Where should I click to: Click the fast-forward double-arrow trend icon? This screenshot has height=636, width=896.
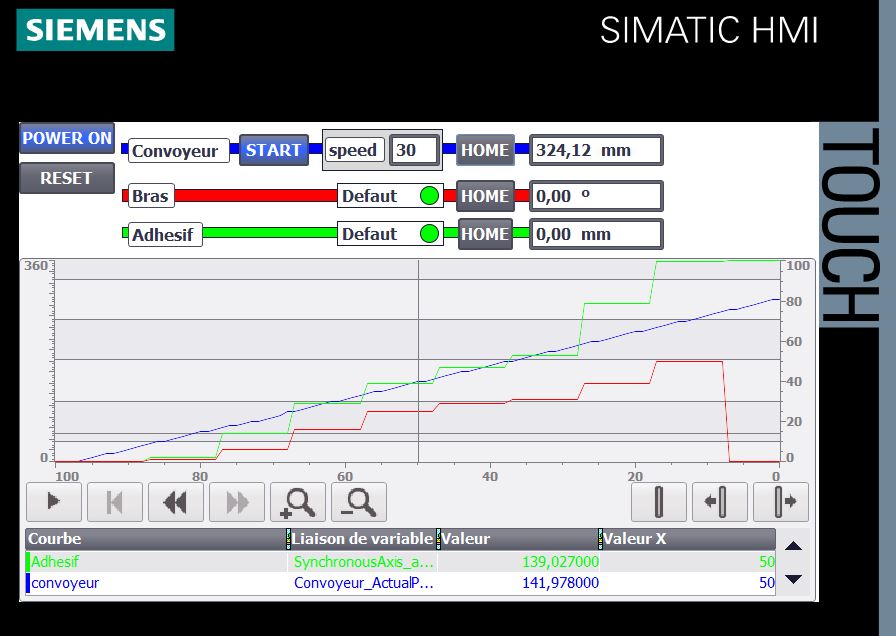click(237, 502)
